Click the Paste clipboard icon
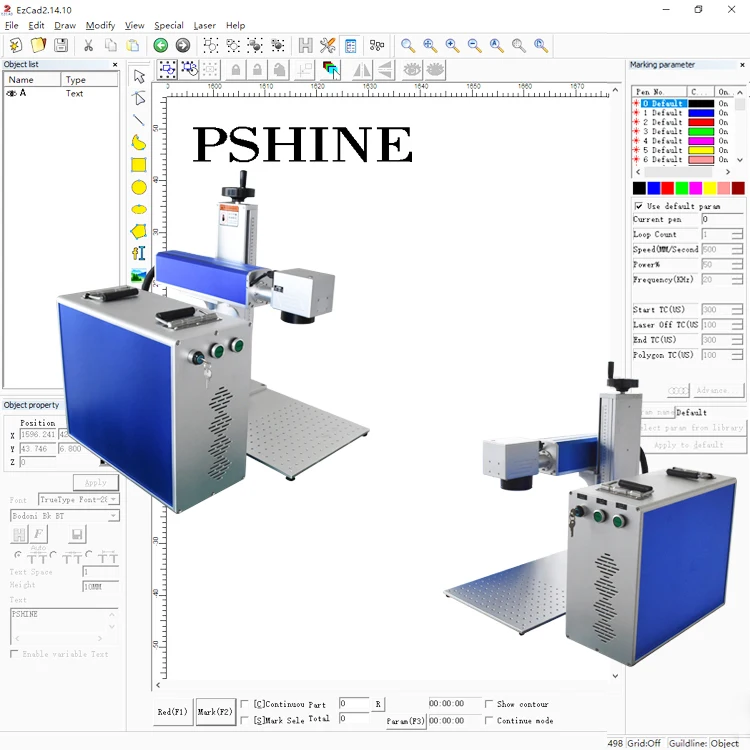This screenshot has width=750, height=750. click(x=132, y=45)
